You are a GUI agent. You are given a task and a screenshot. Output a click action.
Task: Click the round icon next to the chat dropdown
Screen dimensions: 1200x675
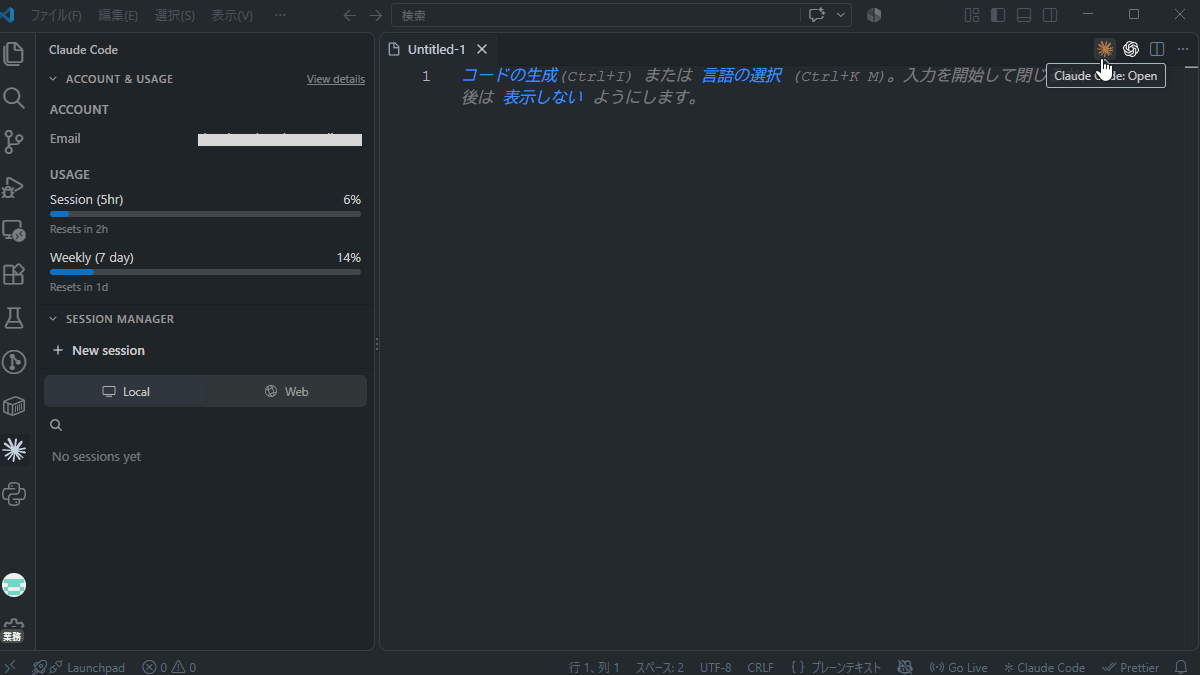tap(874, 15)
